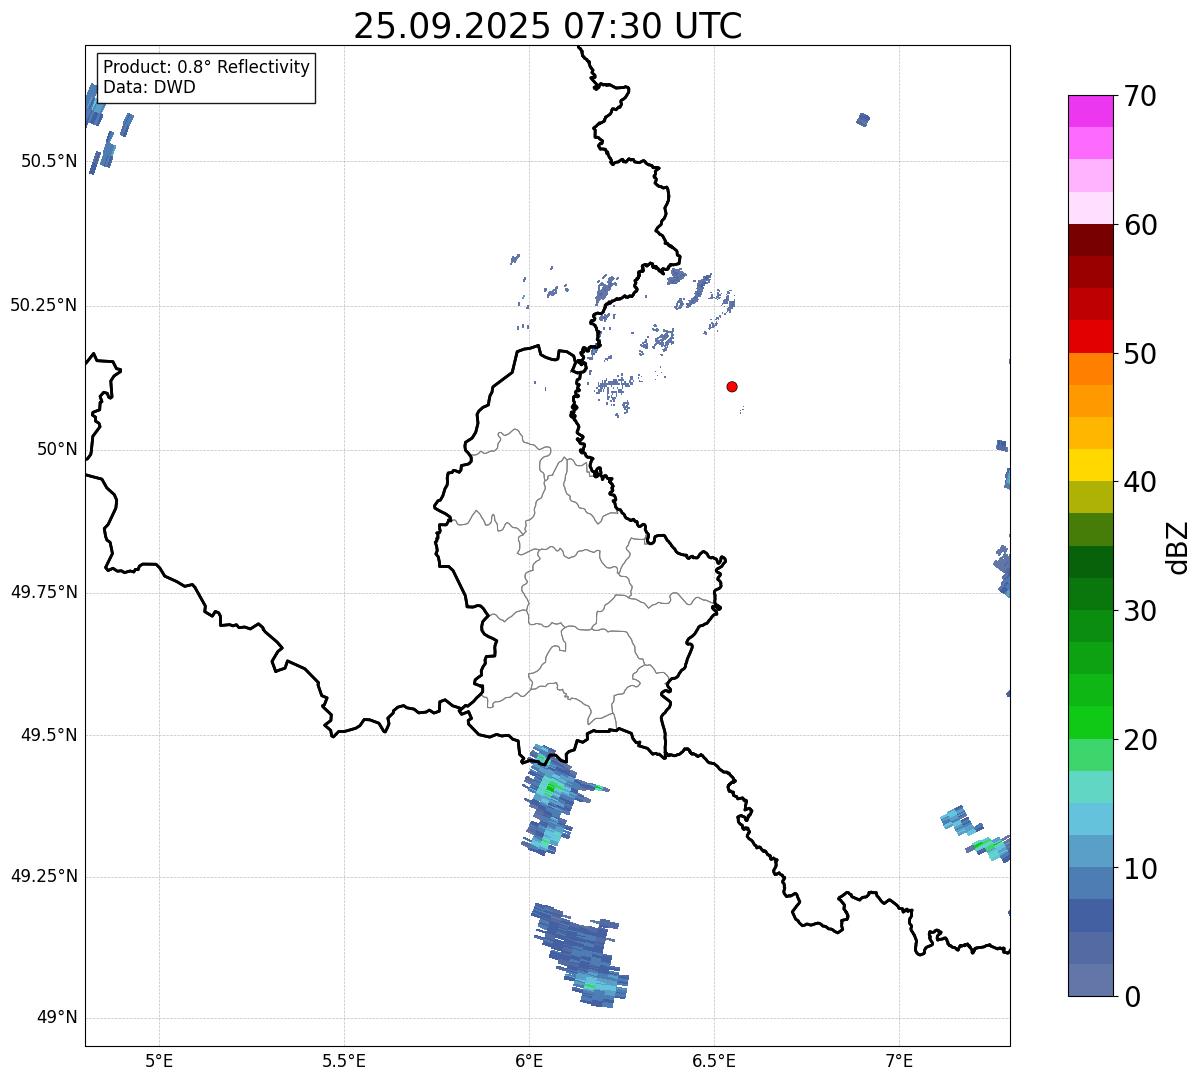
Task: Click the turquoise swatch between 15 and 17.5 dBZ
Action: pos(1090,787)
